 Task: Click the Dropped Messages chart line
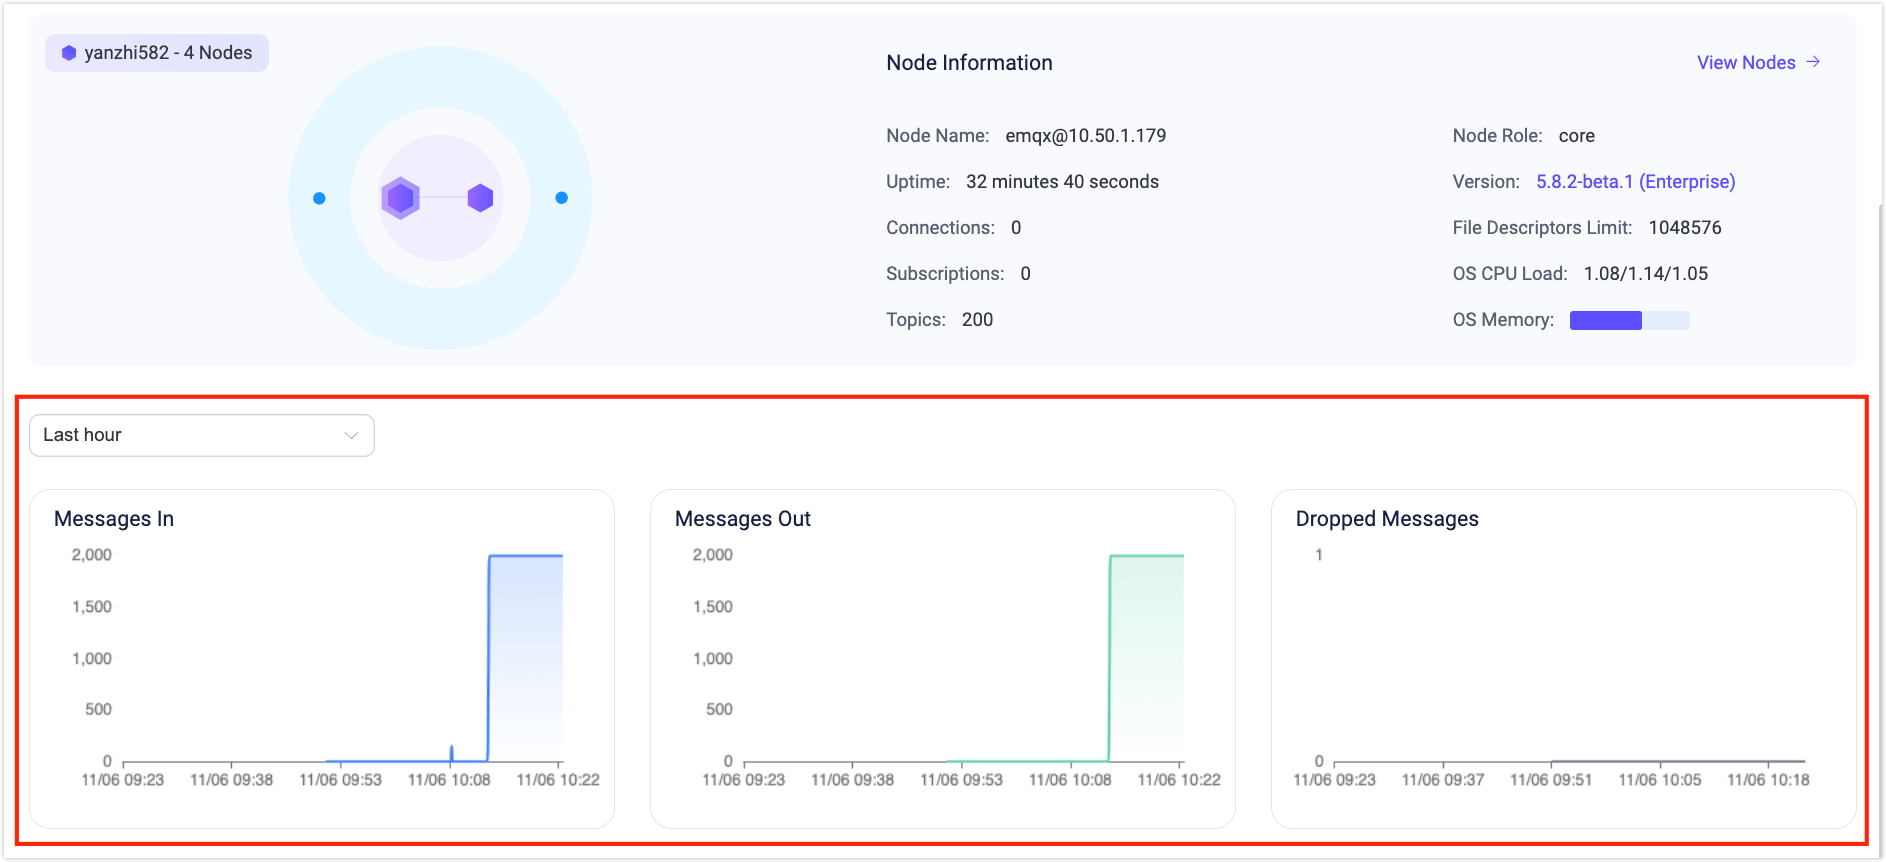pyautogui.click(x=1677, y=761)
